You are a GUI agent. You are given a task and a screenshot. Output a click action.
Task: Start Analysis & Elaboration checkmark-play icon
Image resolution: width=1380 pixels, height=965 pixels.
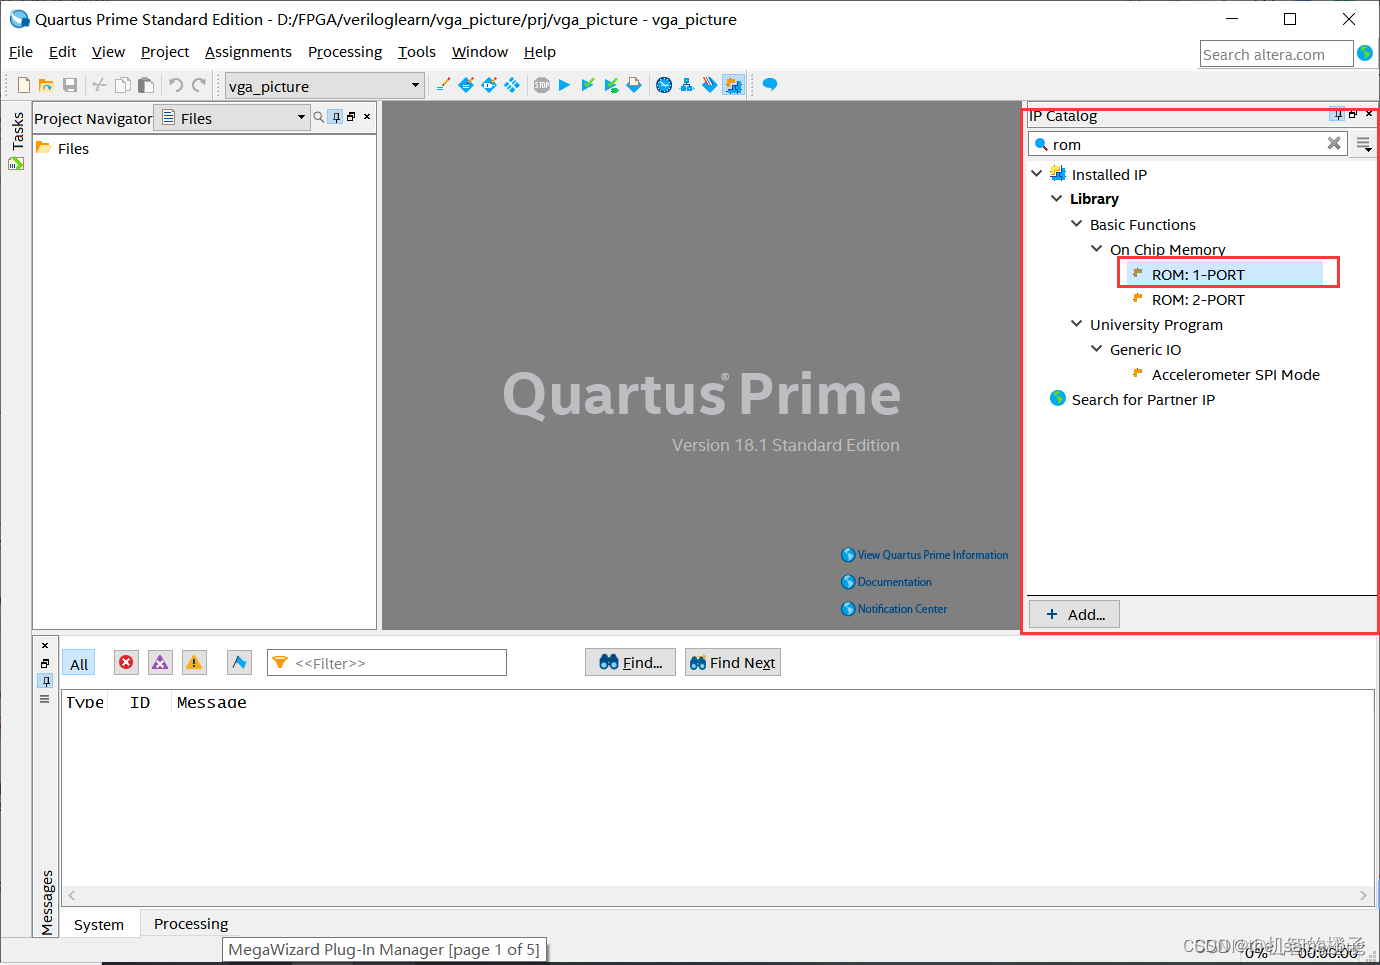pyautogui.click(x=588, y=85)
